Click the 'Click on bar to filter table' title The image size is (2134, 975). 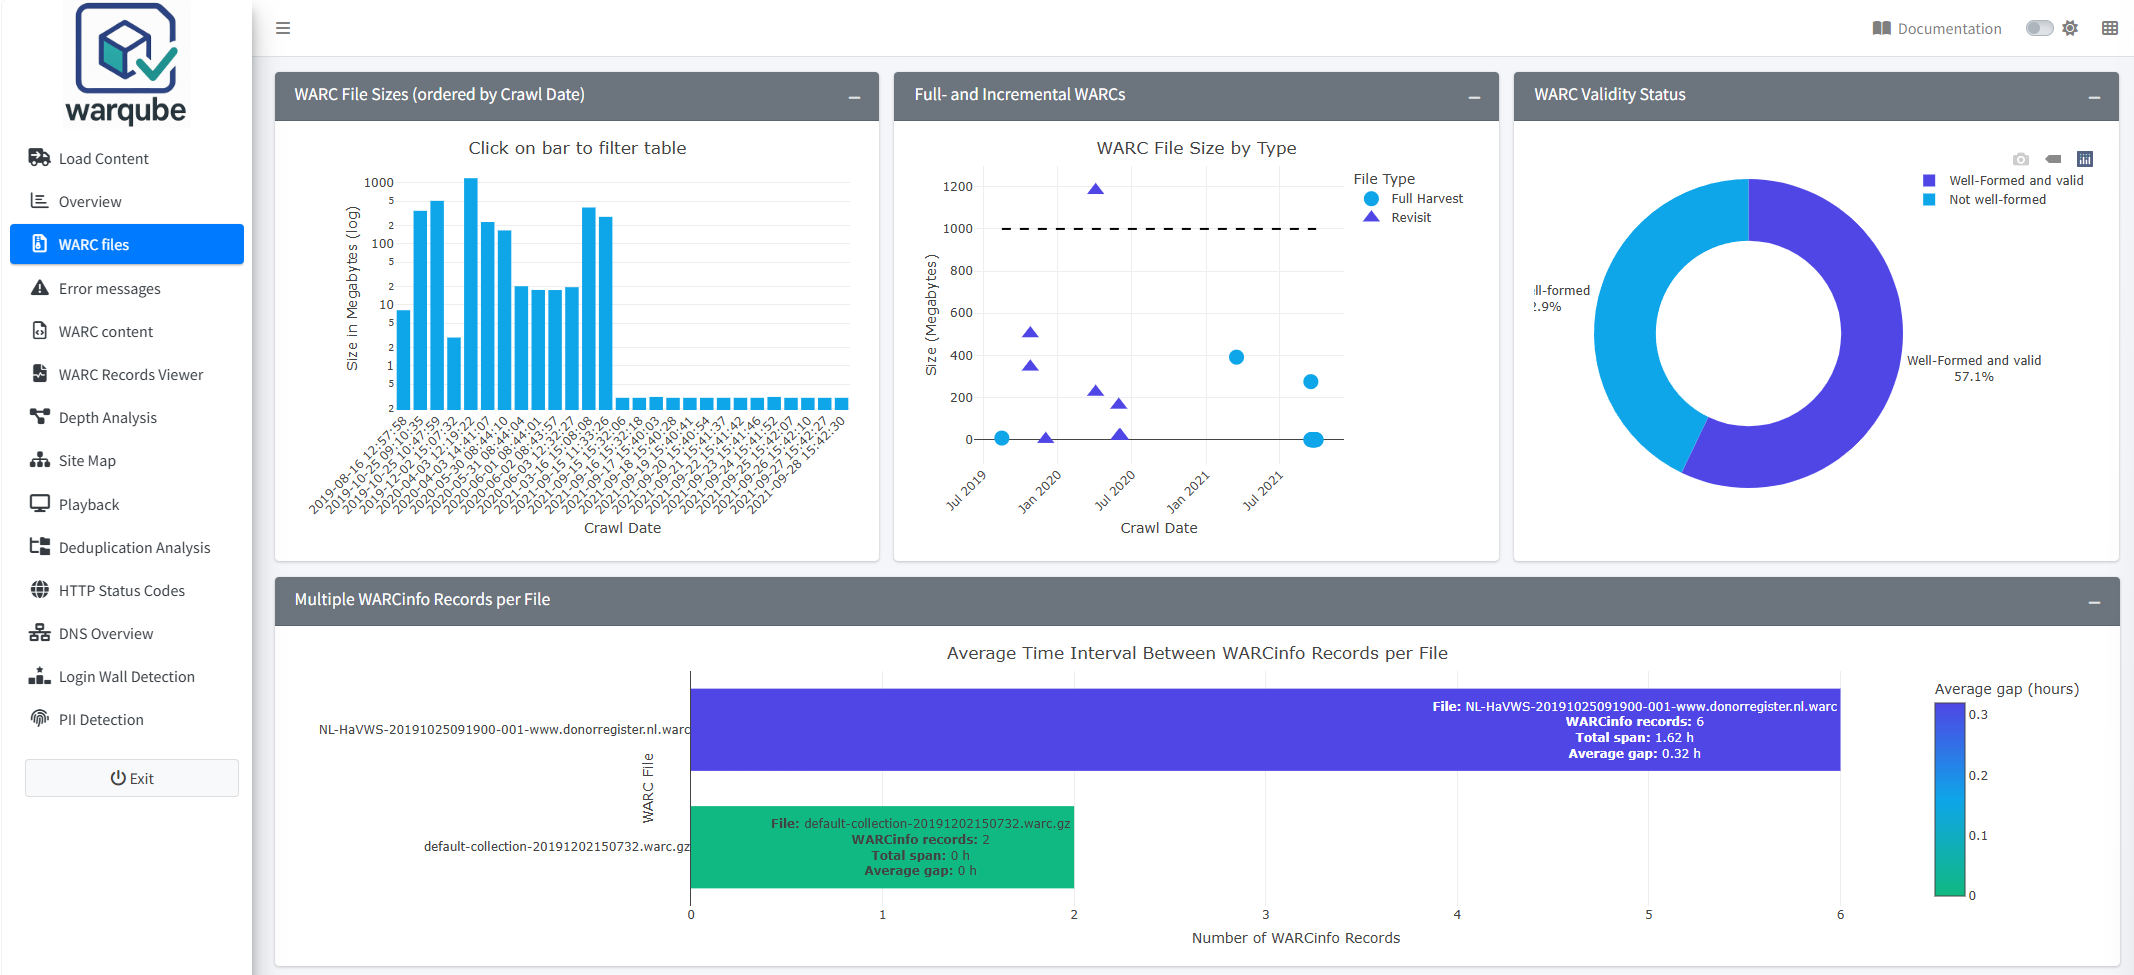tap(577, 148)
